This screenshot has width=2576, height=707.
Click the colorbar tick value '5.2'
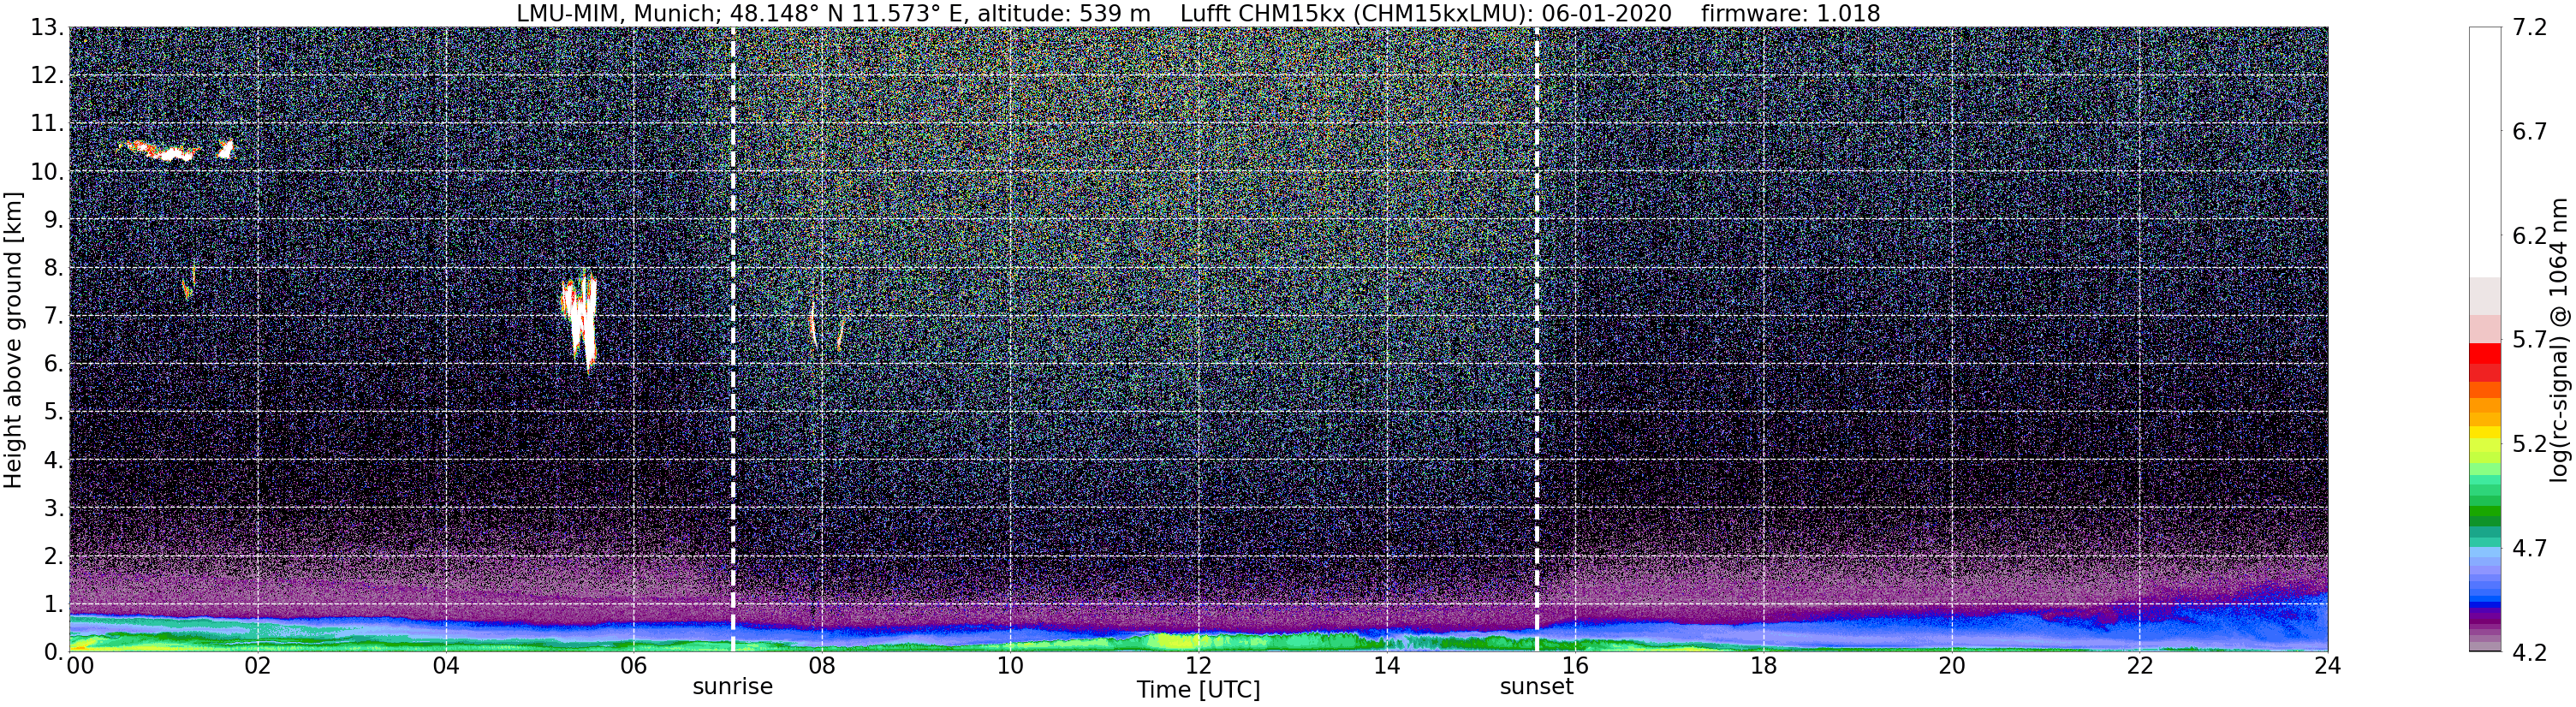(x=2530, y=444)
